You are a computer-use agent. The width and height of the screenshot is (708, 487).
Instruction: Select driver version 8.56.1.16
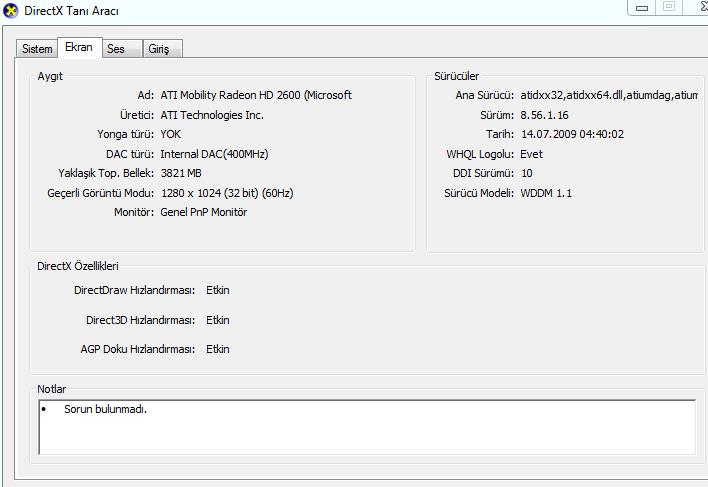pyautogui.click(x=544, y=115)
